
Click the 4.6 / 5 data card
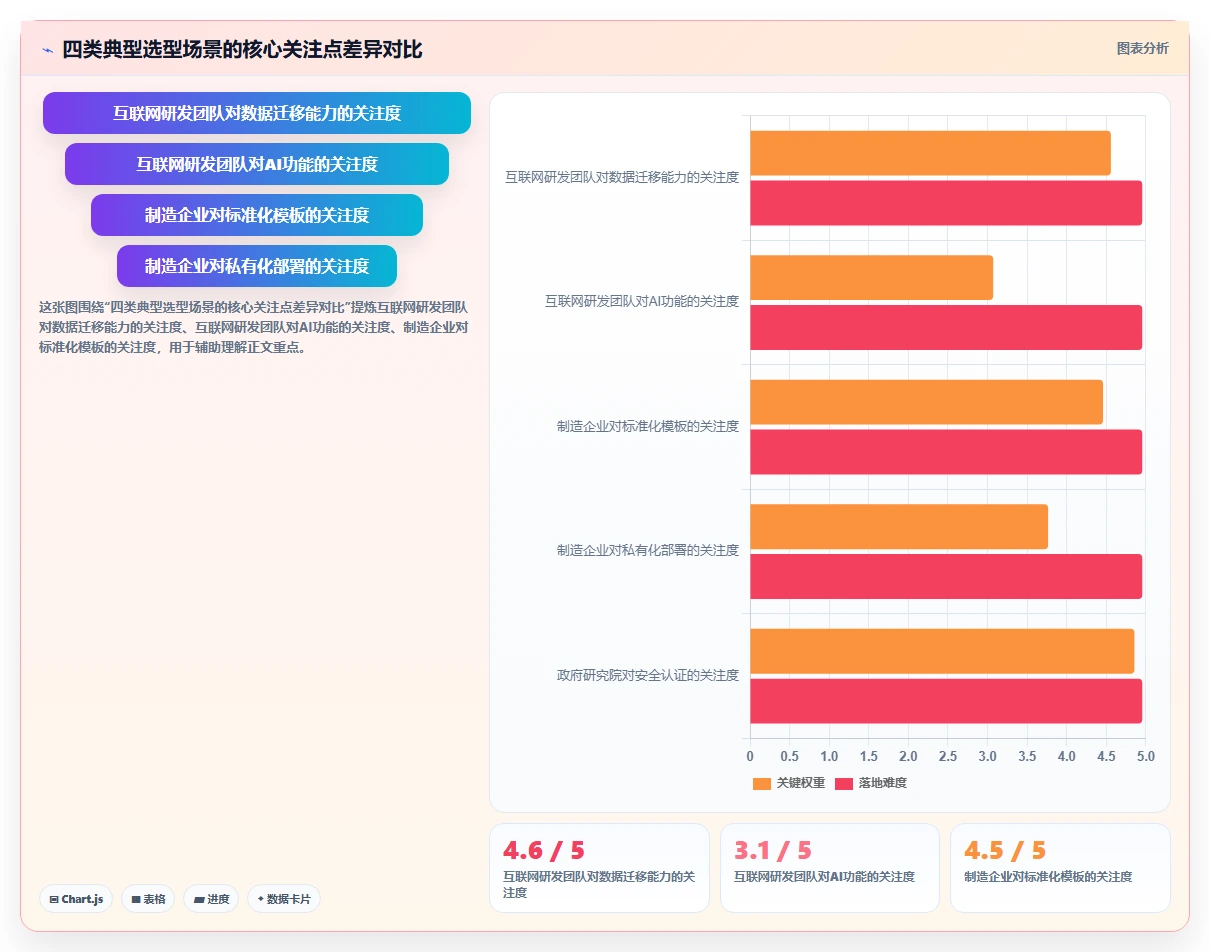click(x=599, y=868)
